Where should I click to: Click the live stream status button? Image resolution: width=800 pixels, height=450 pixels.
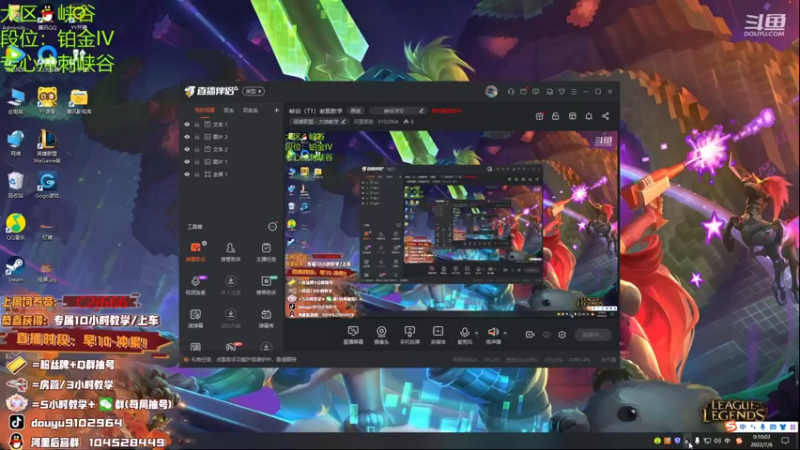(x=592, y=335)
